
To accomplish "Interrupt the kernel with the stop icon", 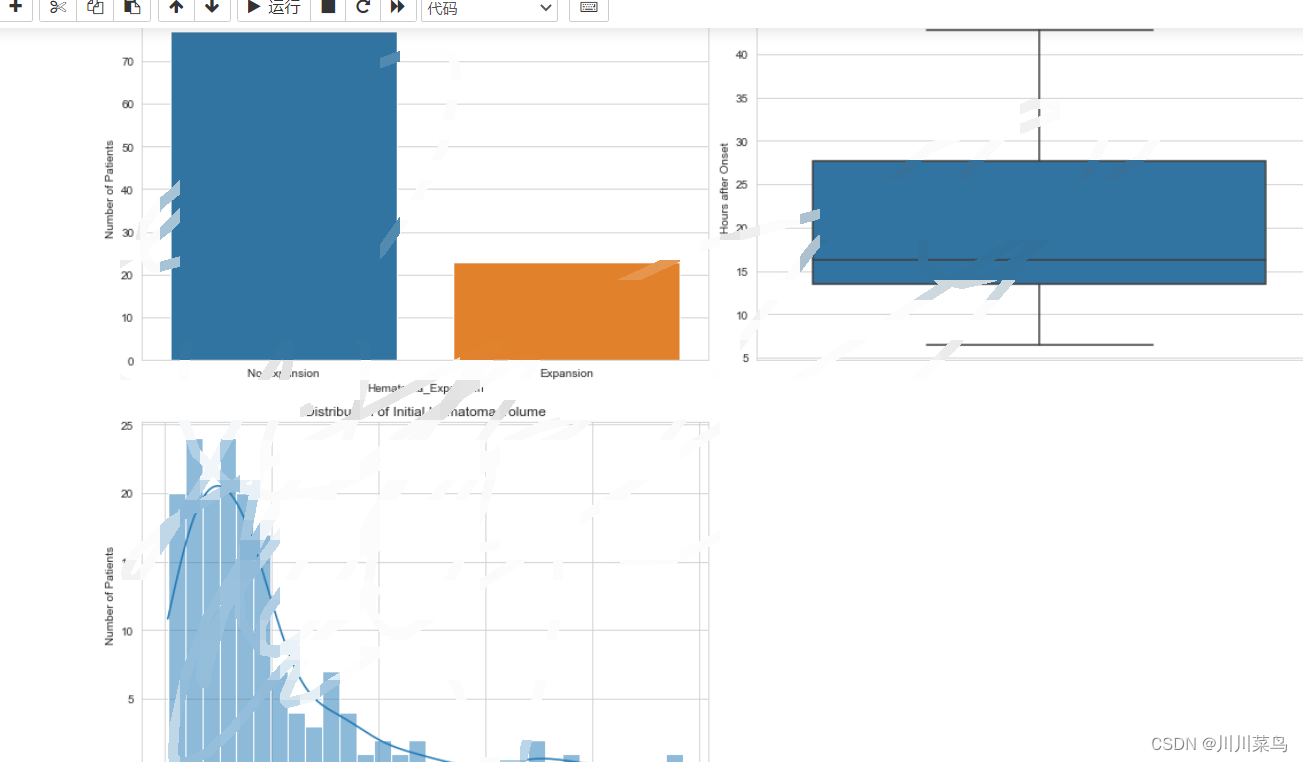I will pos(328,7).
